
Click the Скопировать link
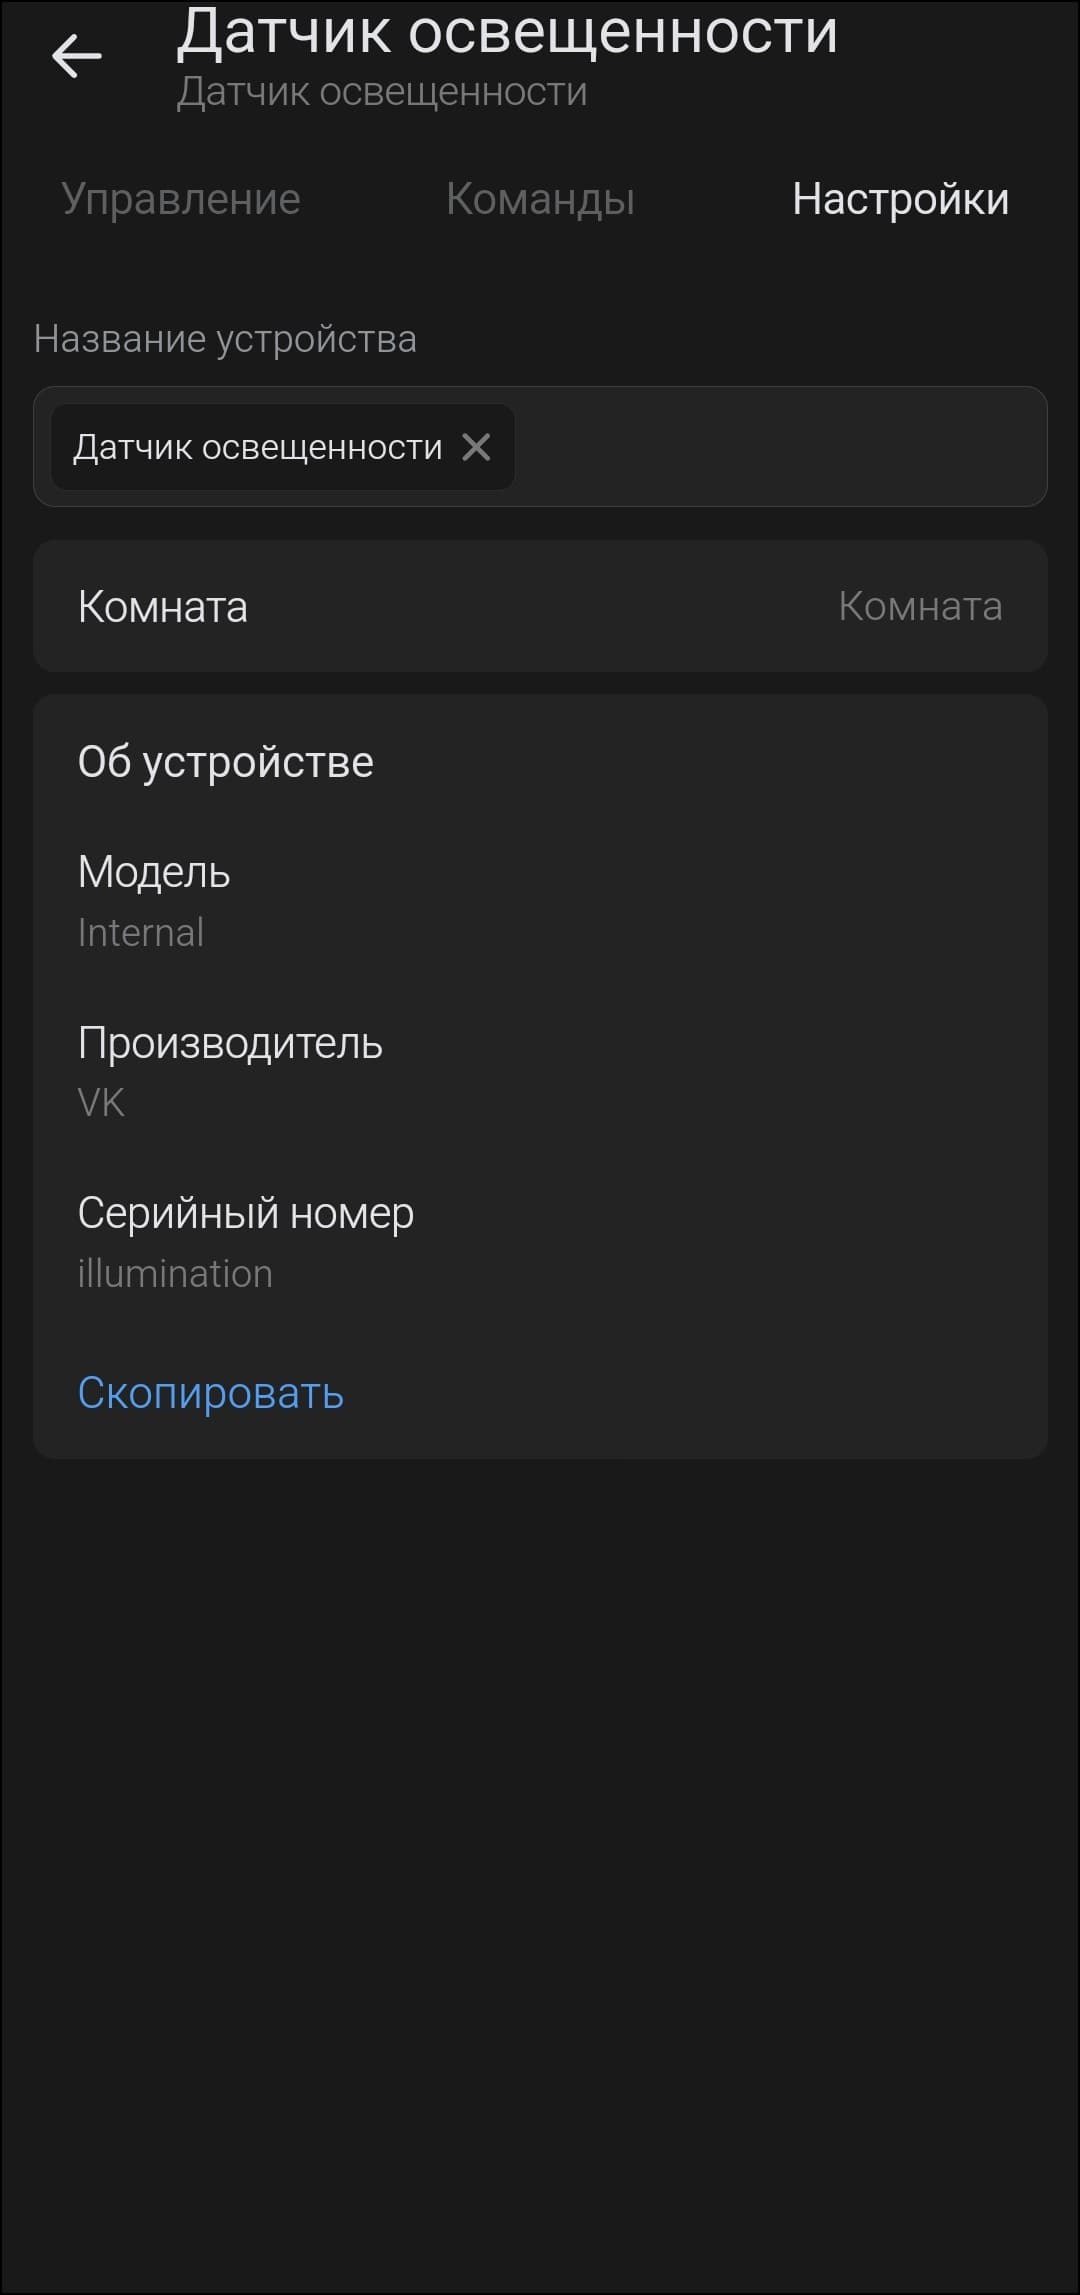(x=211, y=1393)
